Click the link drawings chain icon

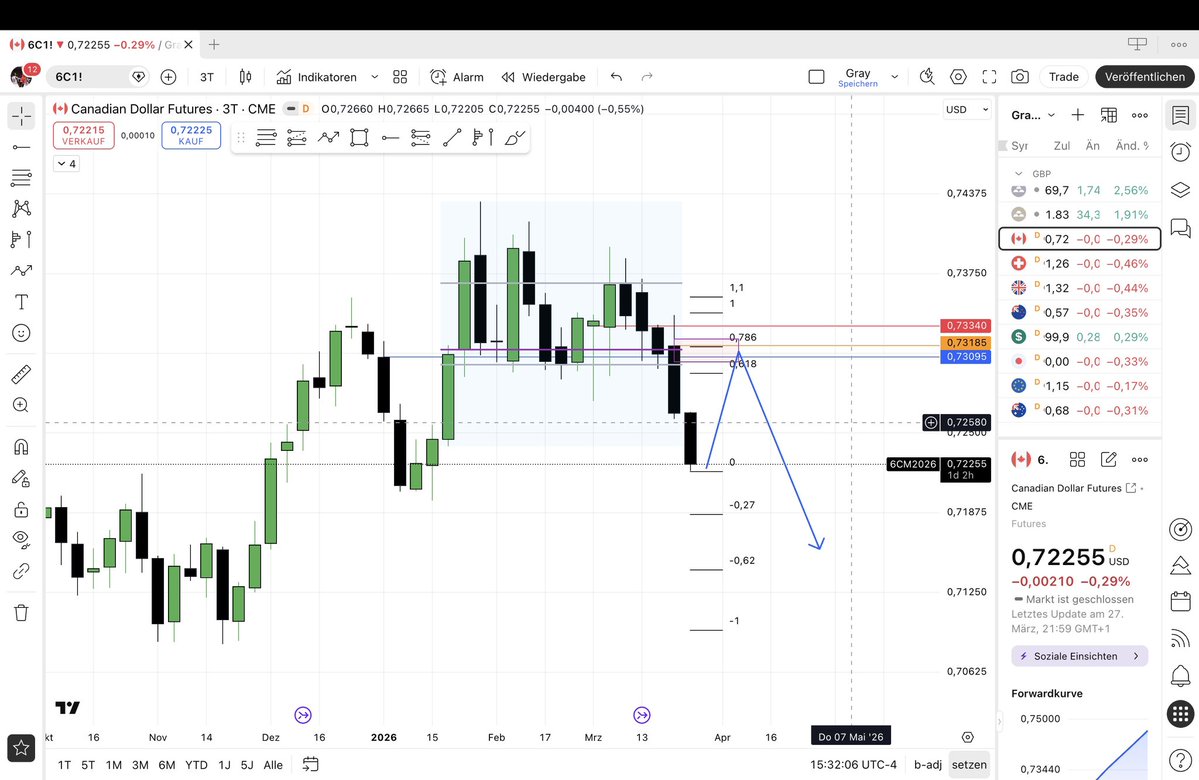(x=21, y=571)
